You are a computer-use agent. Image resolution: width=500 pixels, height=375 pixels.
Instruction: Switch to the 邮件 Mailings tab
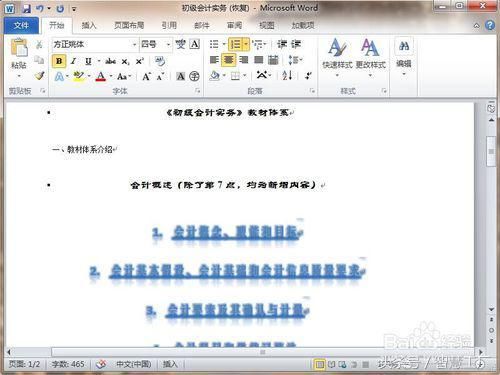[202, 25]
